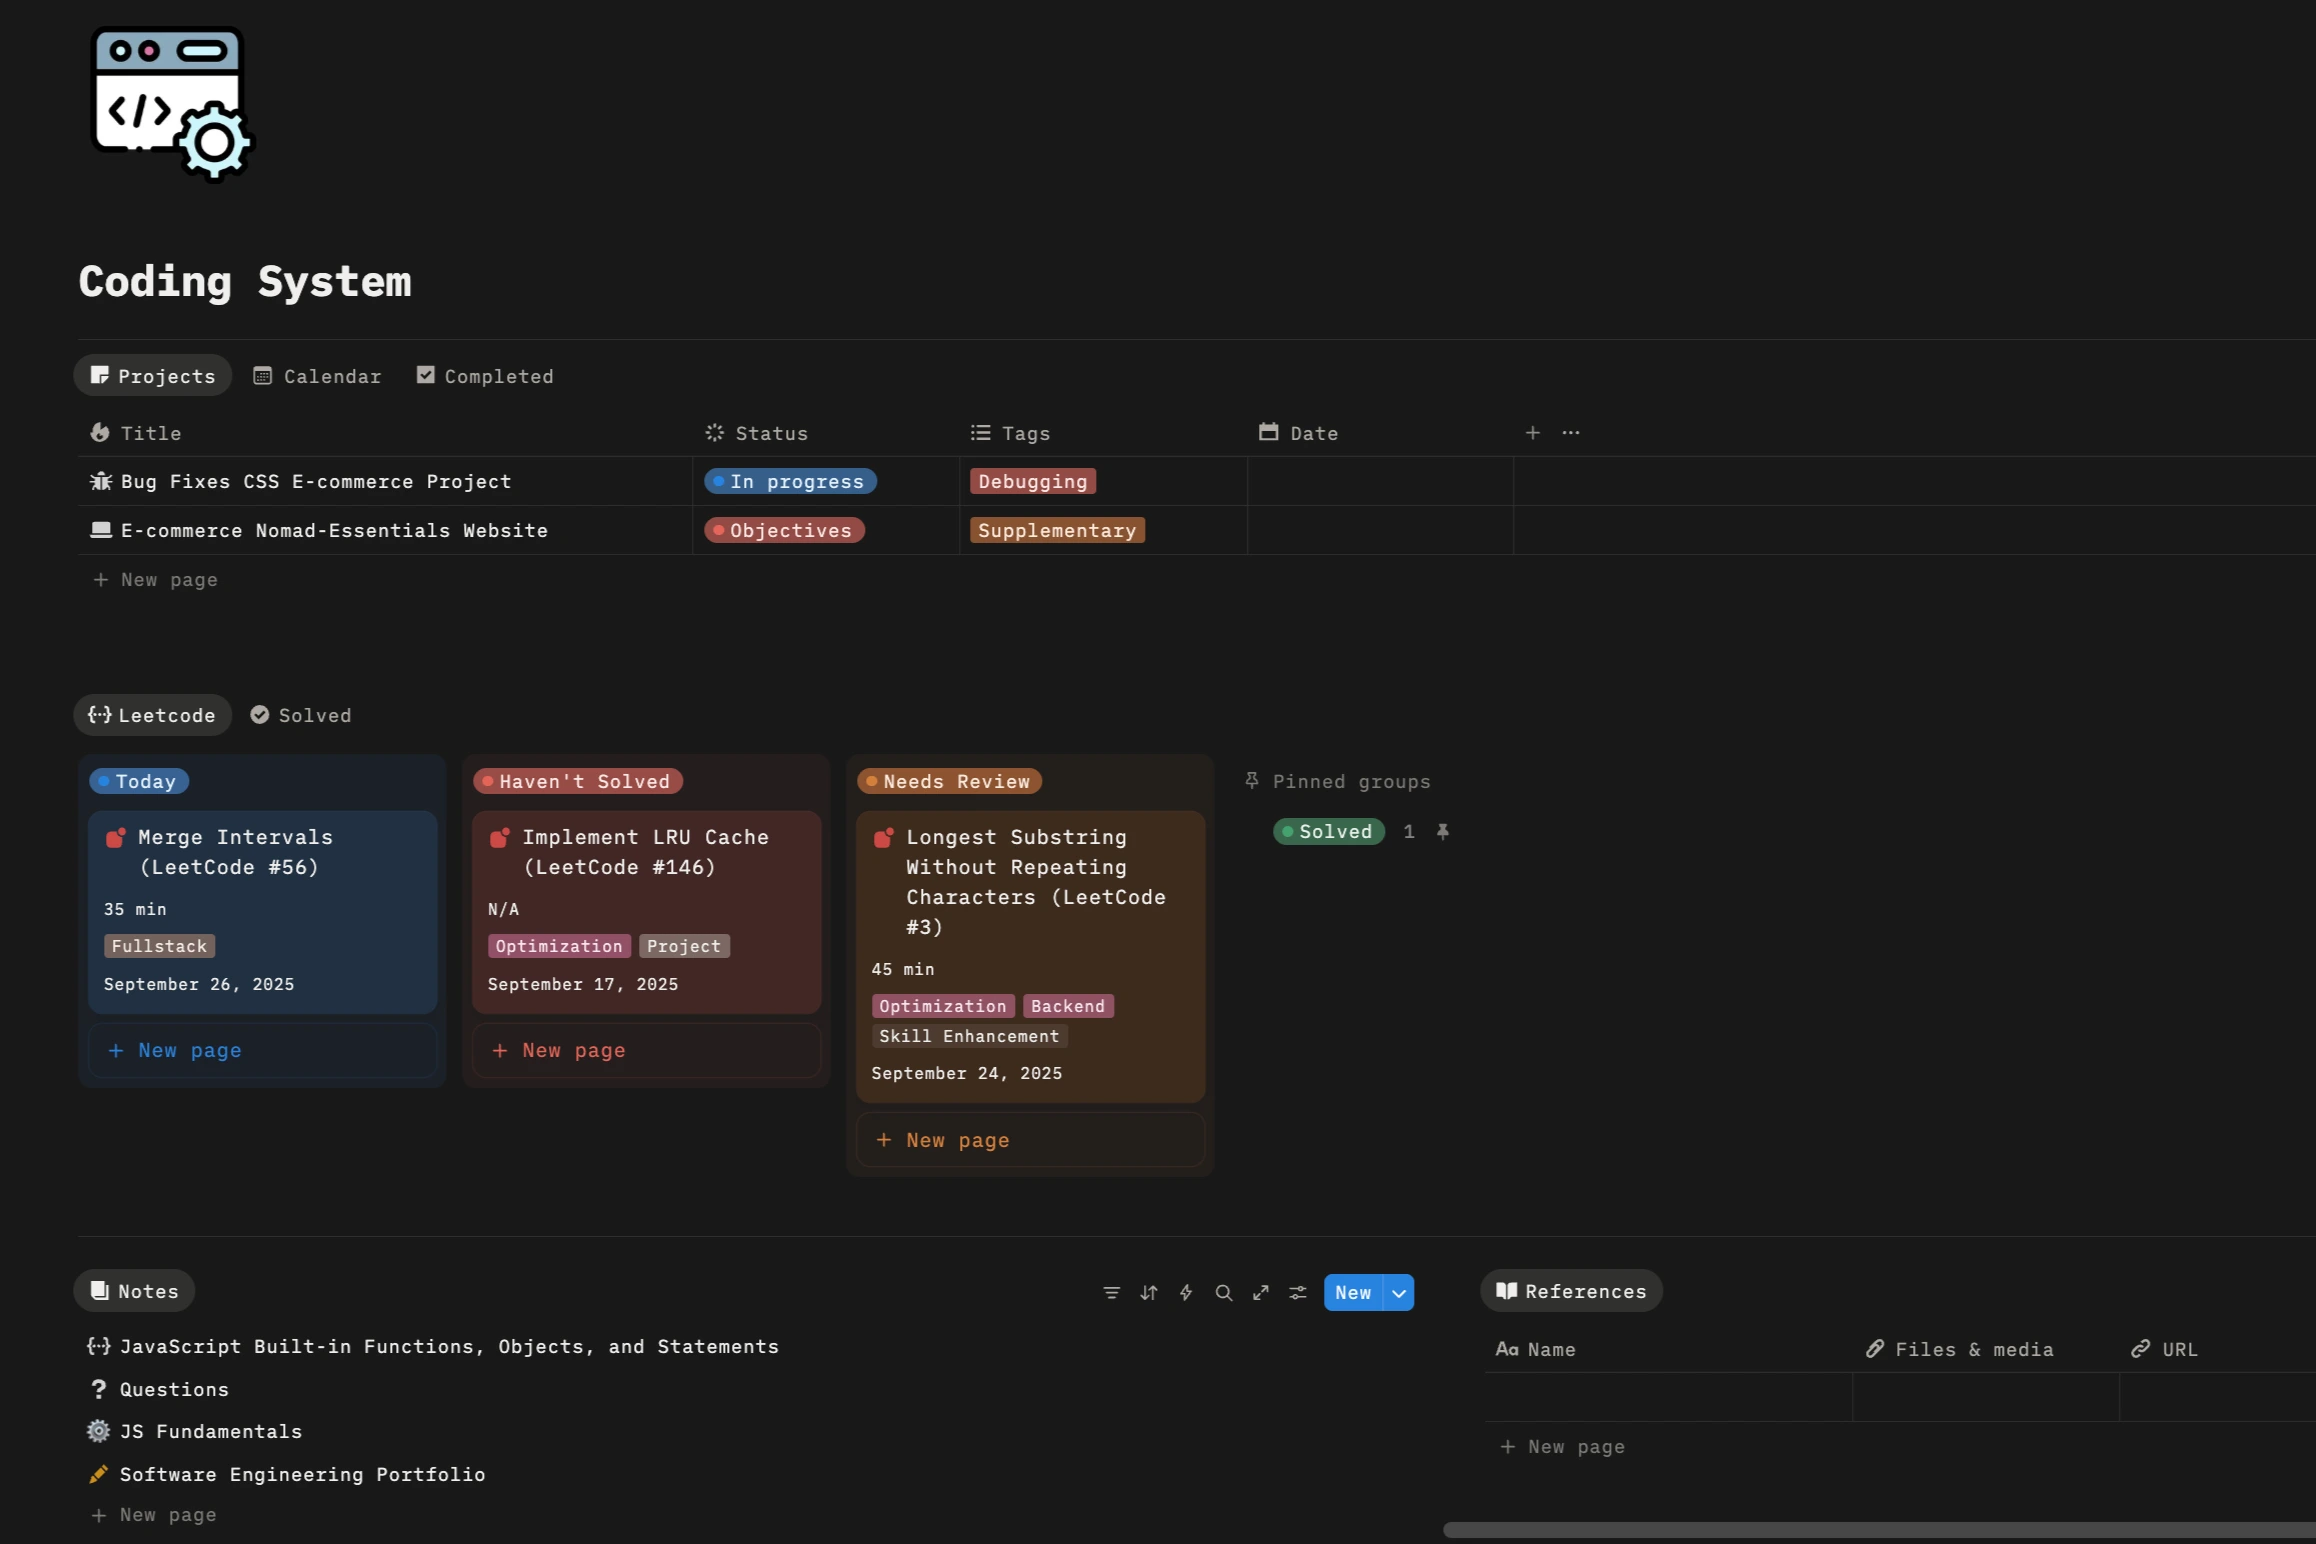Click the Leetcode braces icon
Viewport: 2316px width, 1544px height.
[100, 715]
